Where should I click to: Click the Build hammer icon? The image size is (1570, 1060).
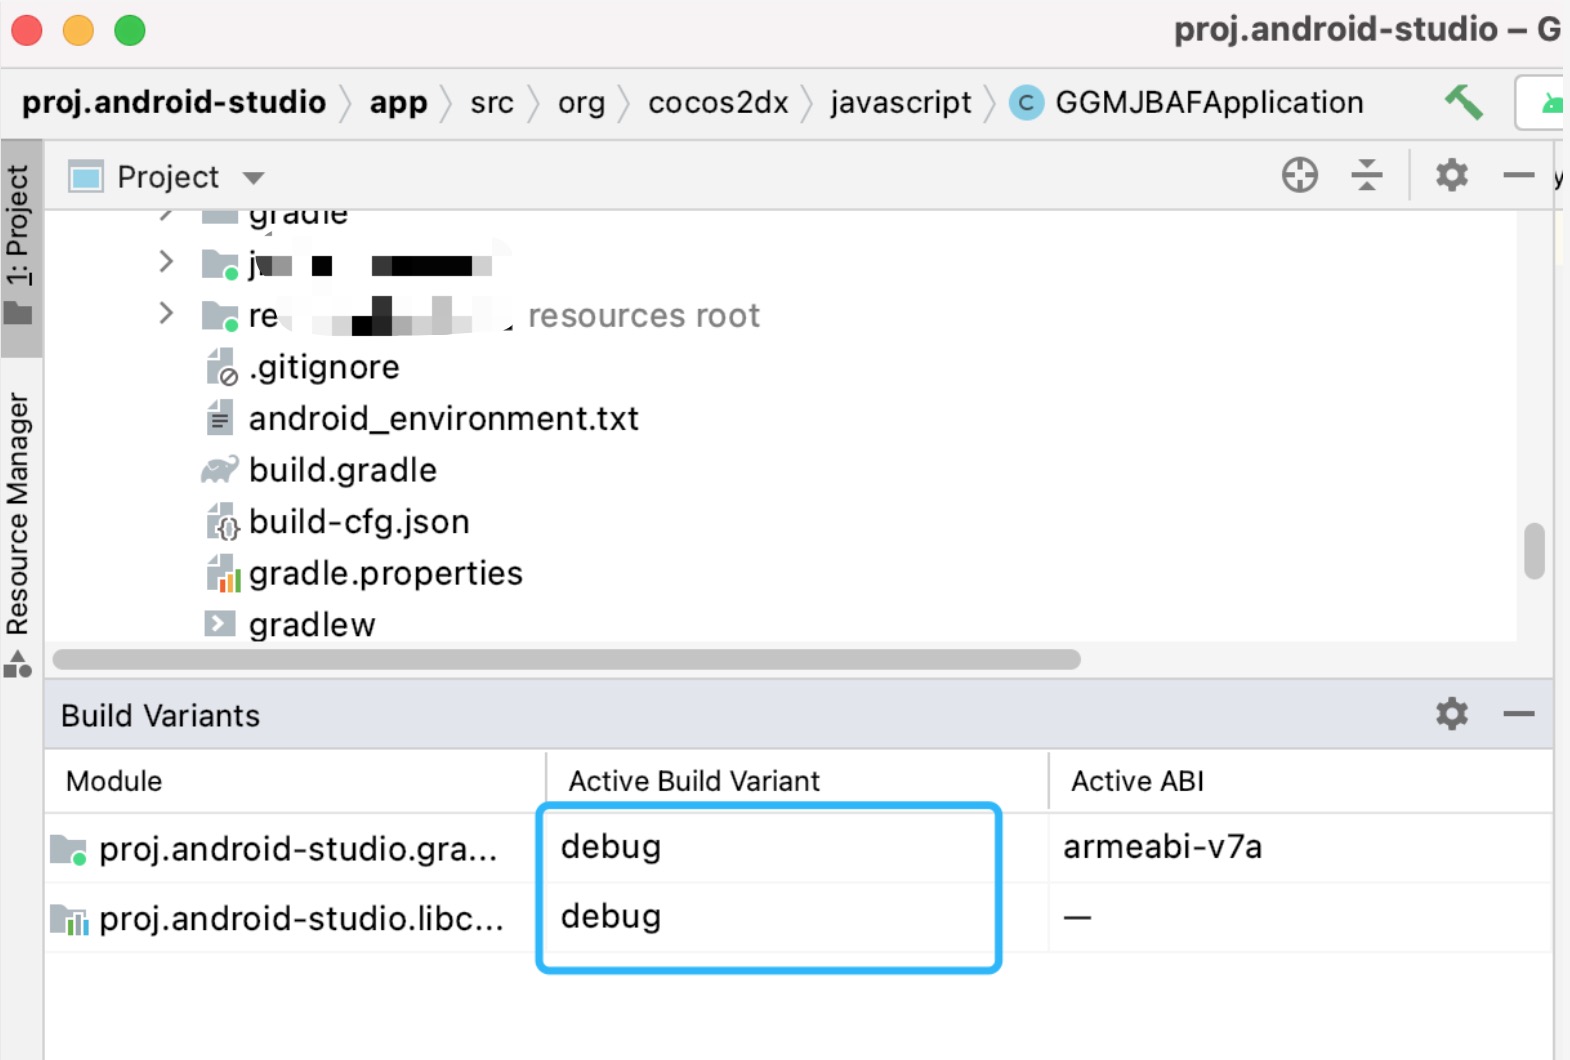1463,101
